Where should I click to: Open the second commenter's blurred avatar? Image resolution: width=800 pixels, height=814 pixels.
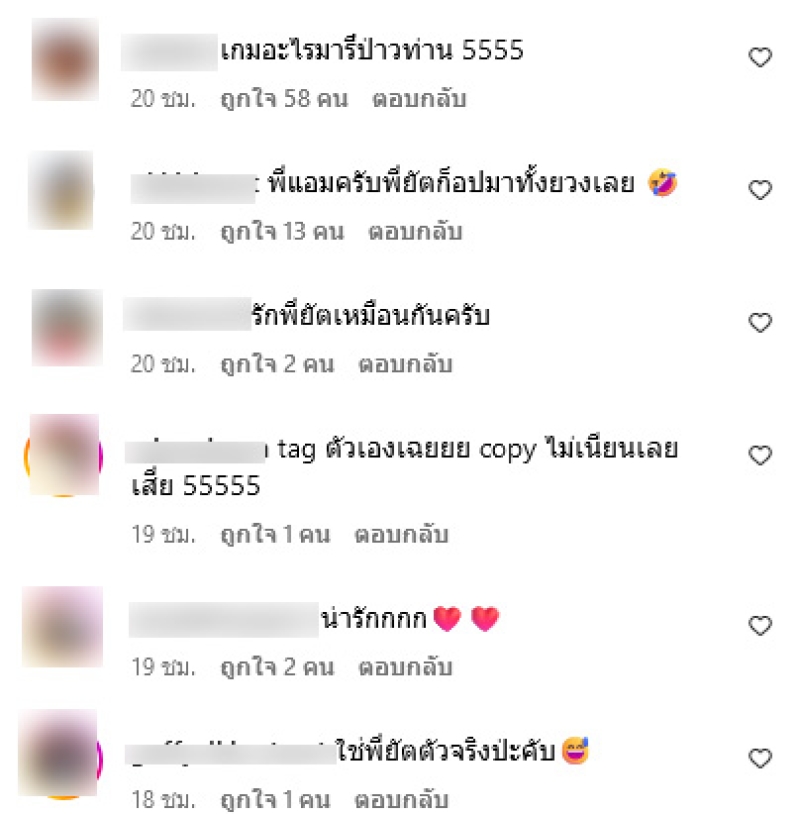(61, 190)
